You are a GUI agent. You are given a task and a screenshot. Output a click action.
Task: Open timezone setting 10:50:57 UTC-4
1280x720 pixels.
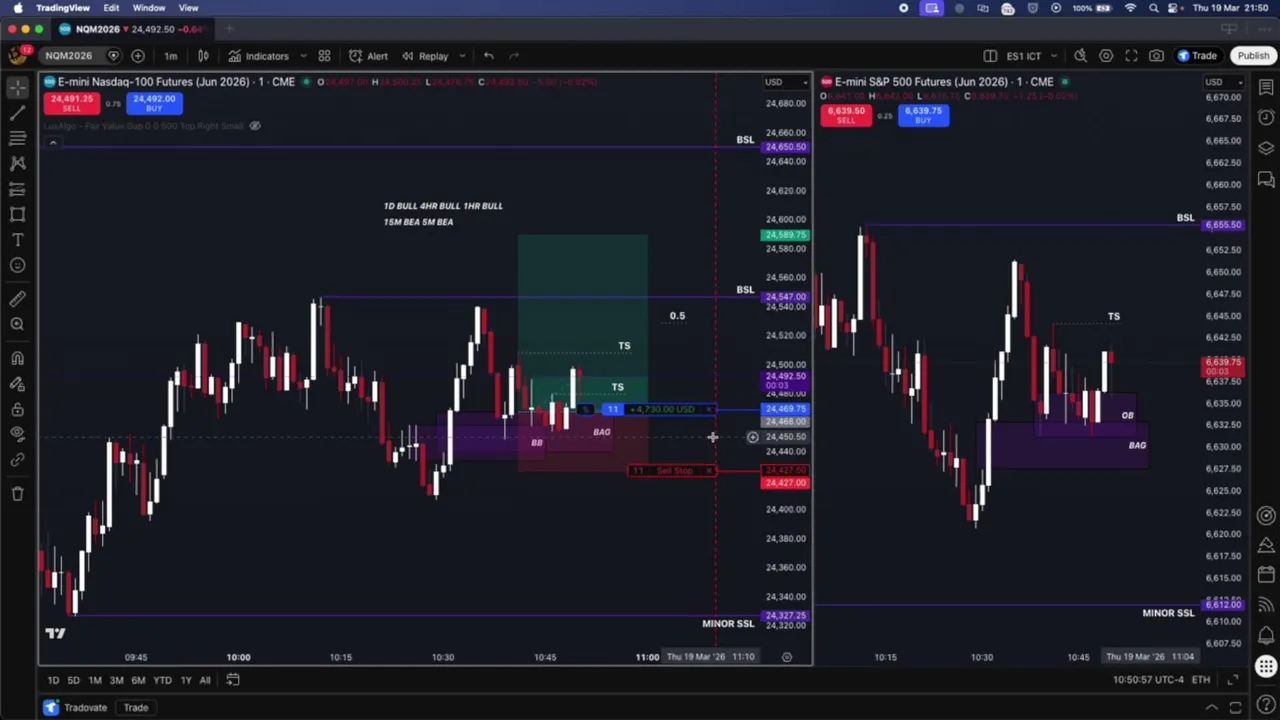pos(1148,680)
